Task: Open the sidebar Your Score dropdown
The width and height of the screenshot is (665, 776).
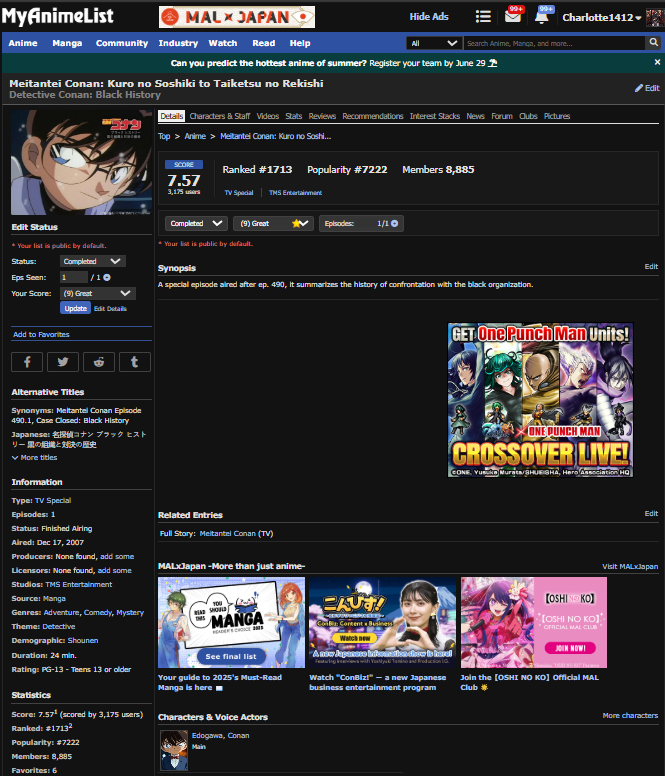Action: click(x=97, y=293)
